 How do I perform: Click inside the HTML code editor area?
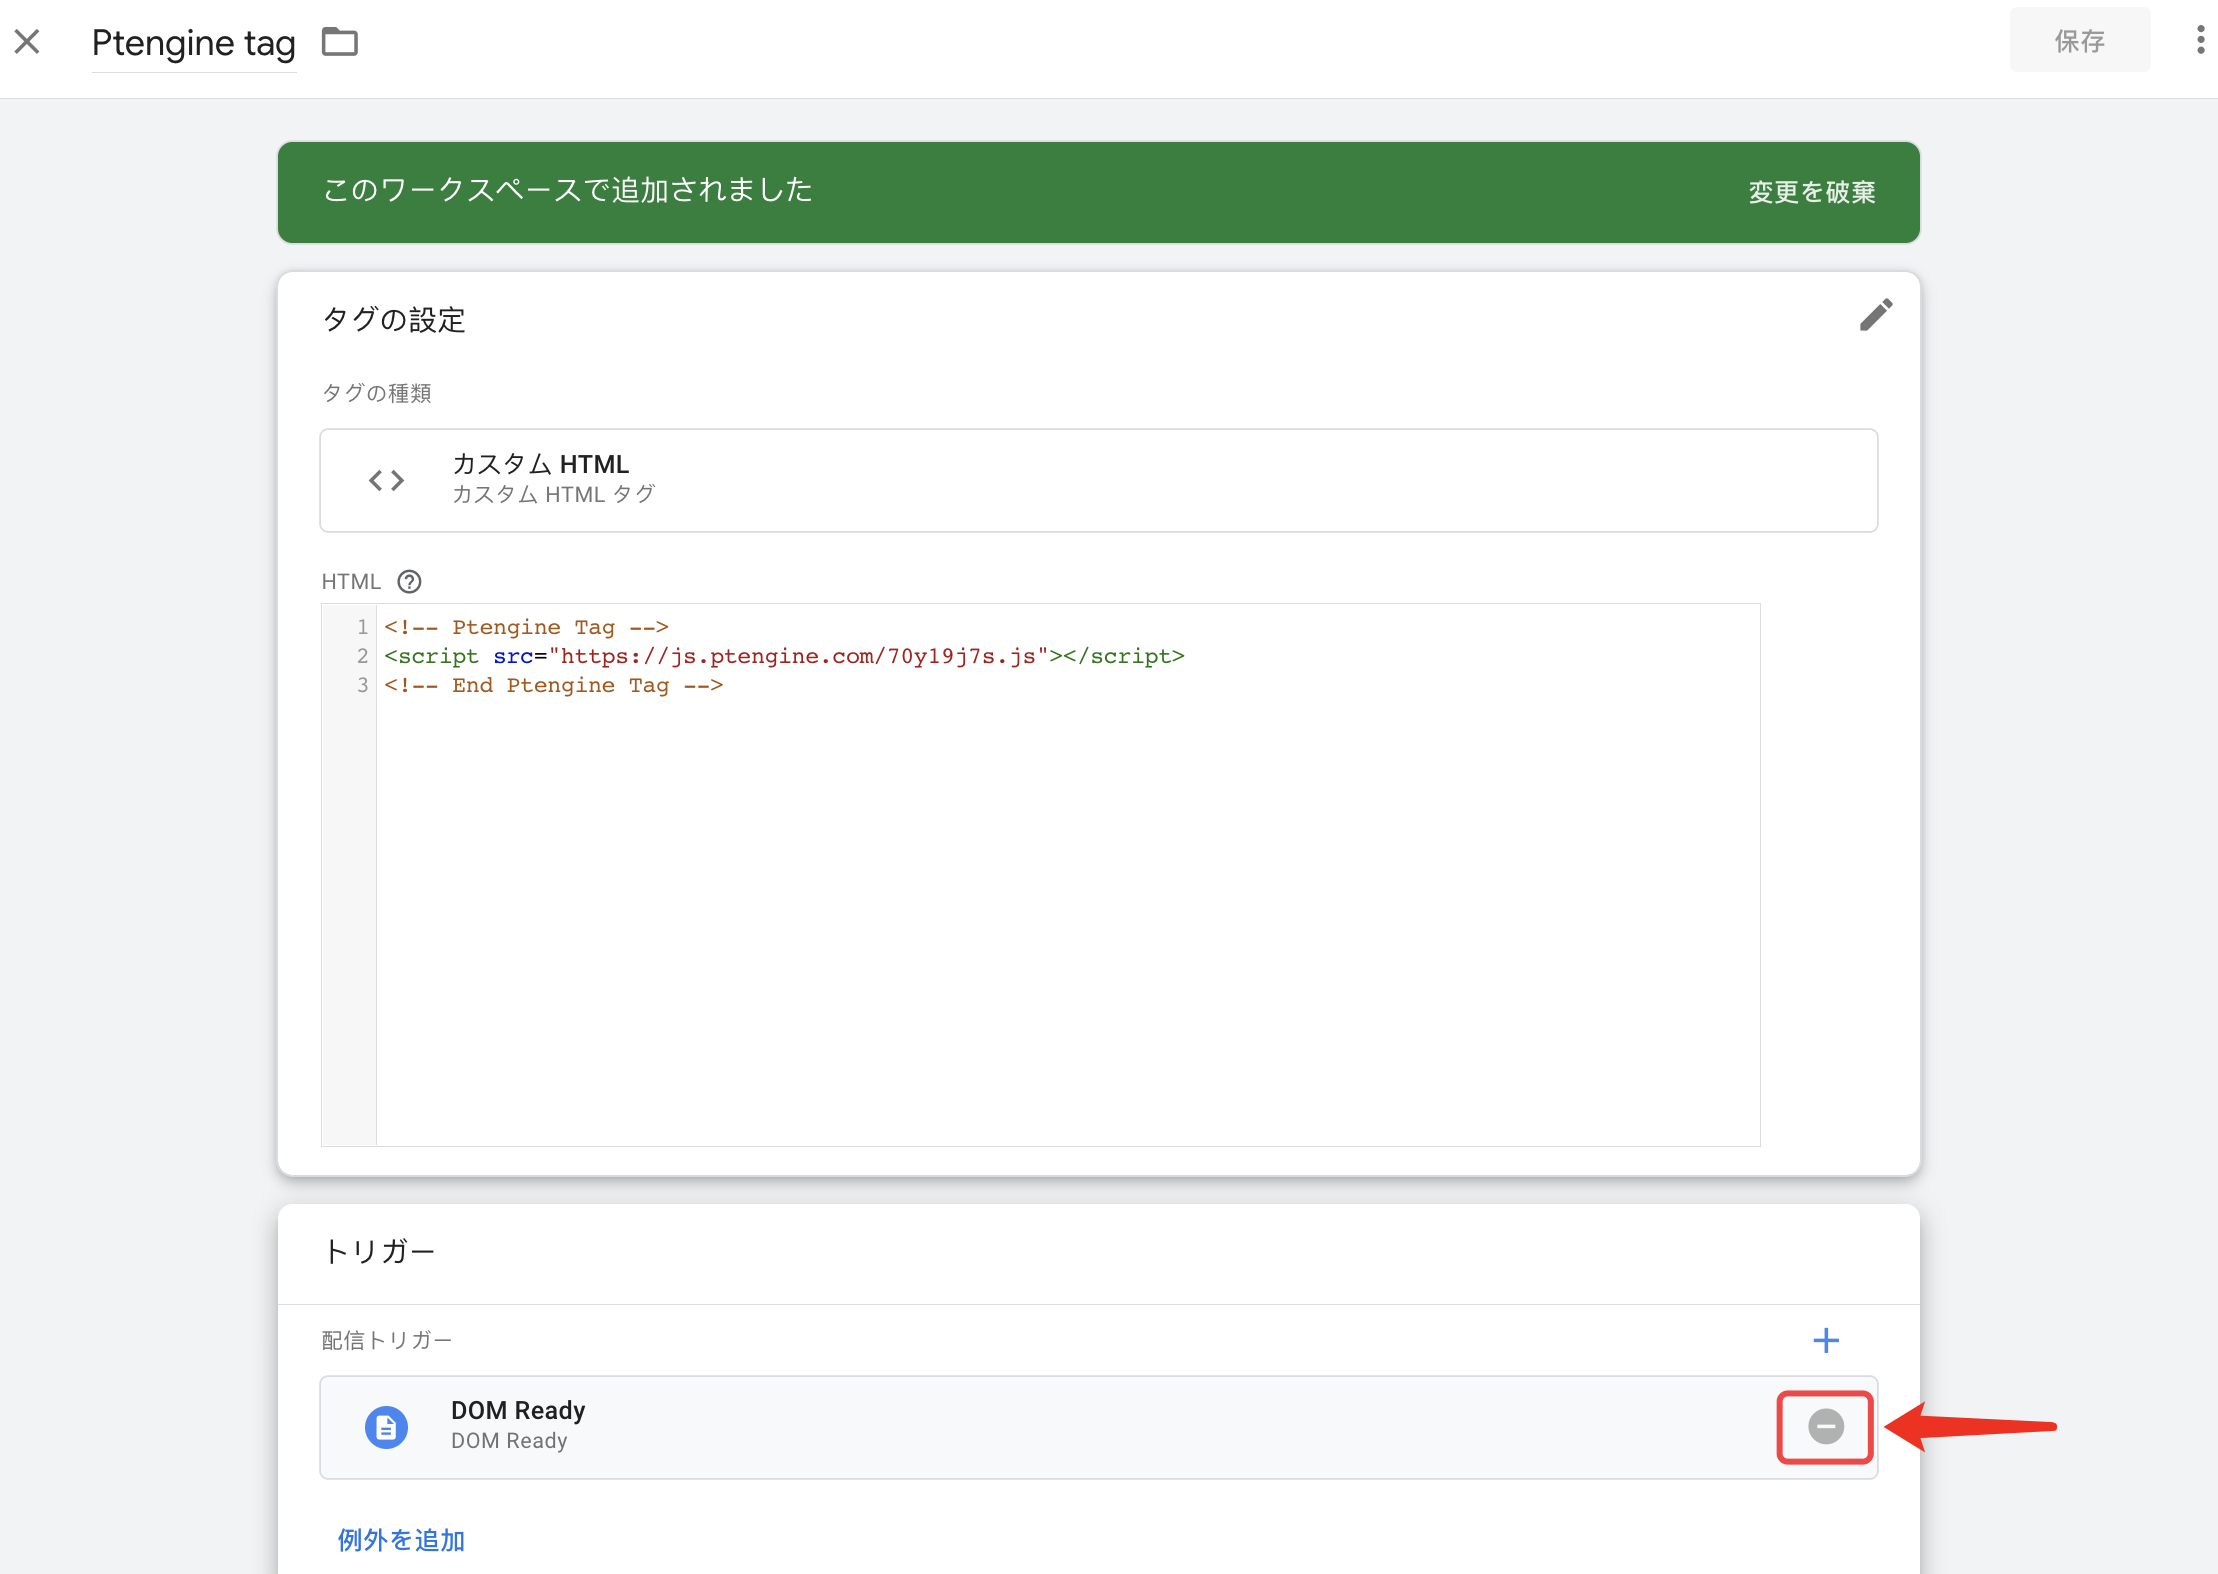tap(1068, 874)
